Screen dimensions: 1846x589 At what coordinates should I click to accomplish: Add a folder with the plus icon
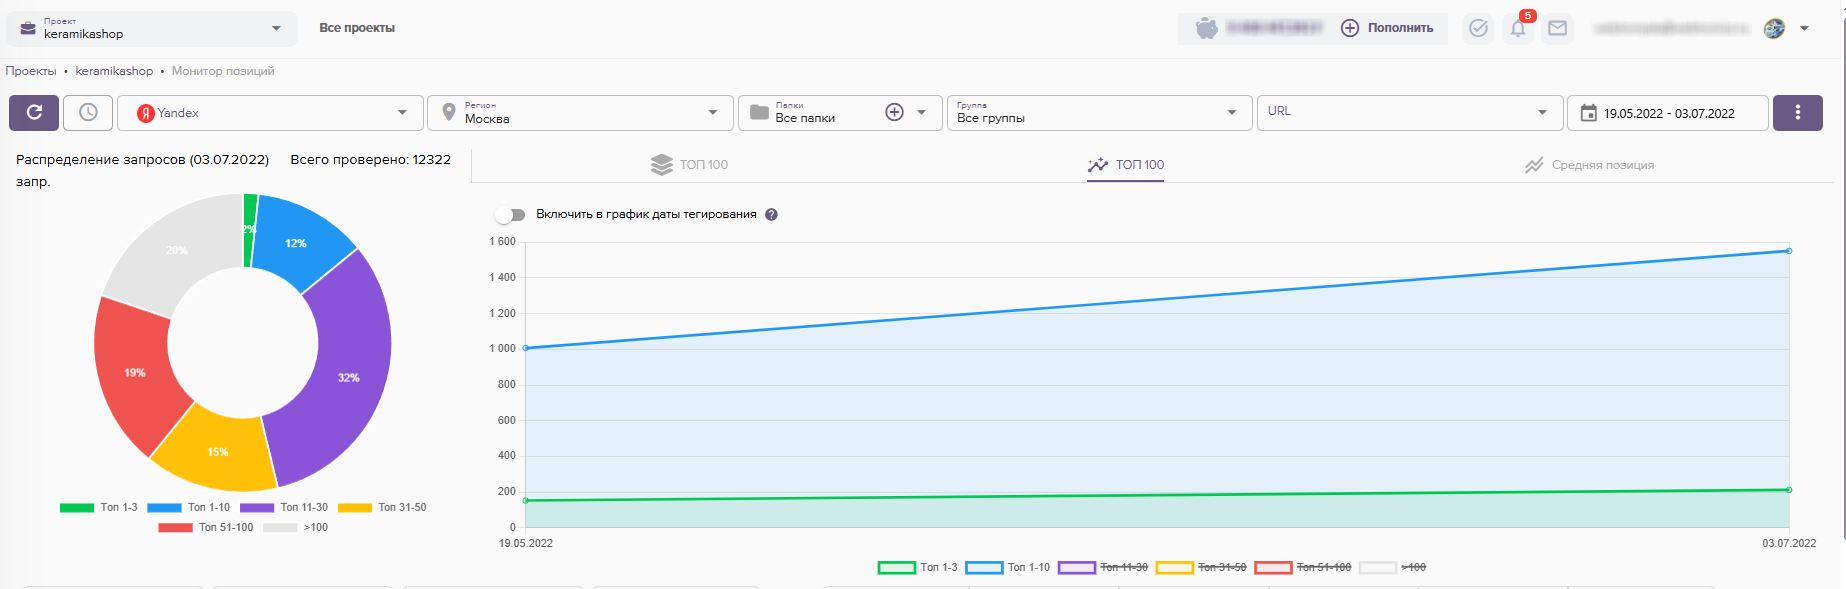click(x=894, y=113)
